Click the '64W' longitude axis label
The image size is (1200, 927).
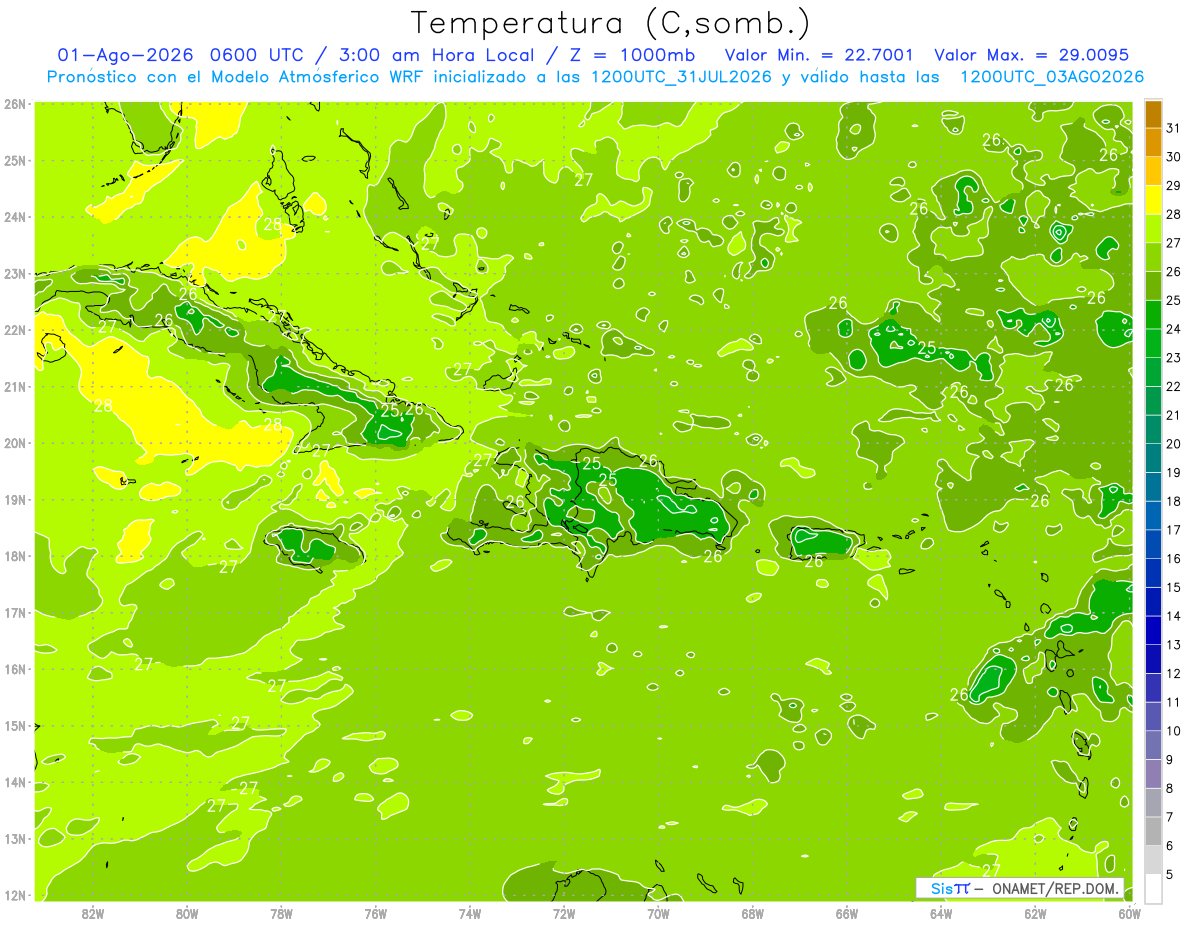click(941, 912)
